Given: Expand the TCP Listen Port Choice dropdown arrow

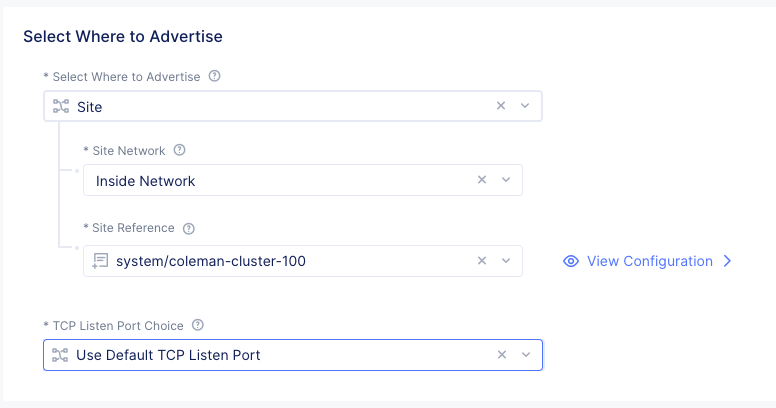Looking at the screenshot, I should point(525,355).
